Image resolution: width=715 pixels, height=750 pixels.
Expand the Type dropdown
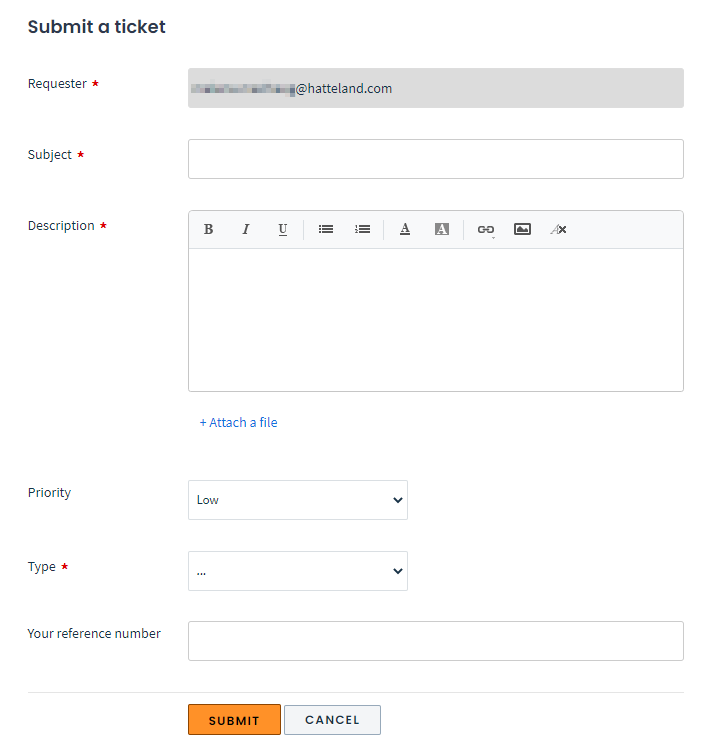coord(298,571)
